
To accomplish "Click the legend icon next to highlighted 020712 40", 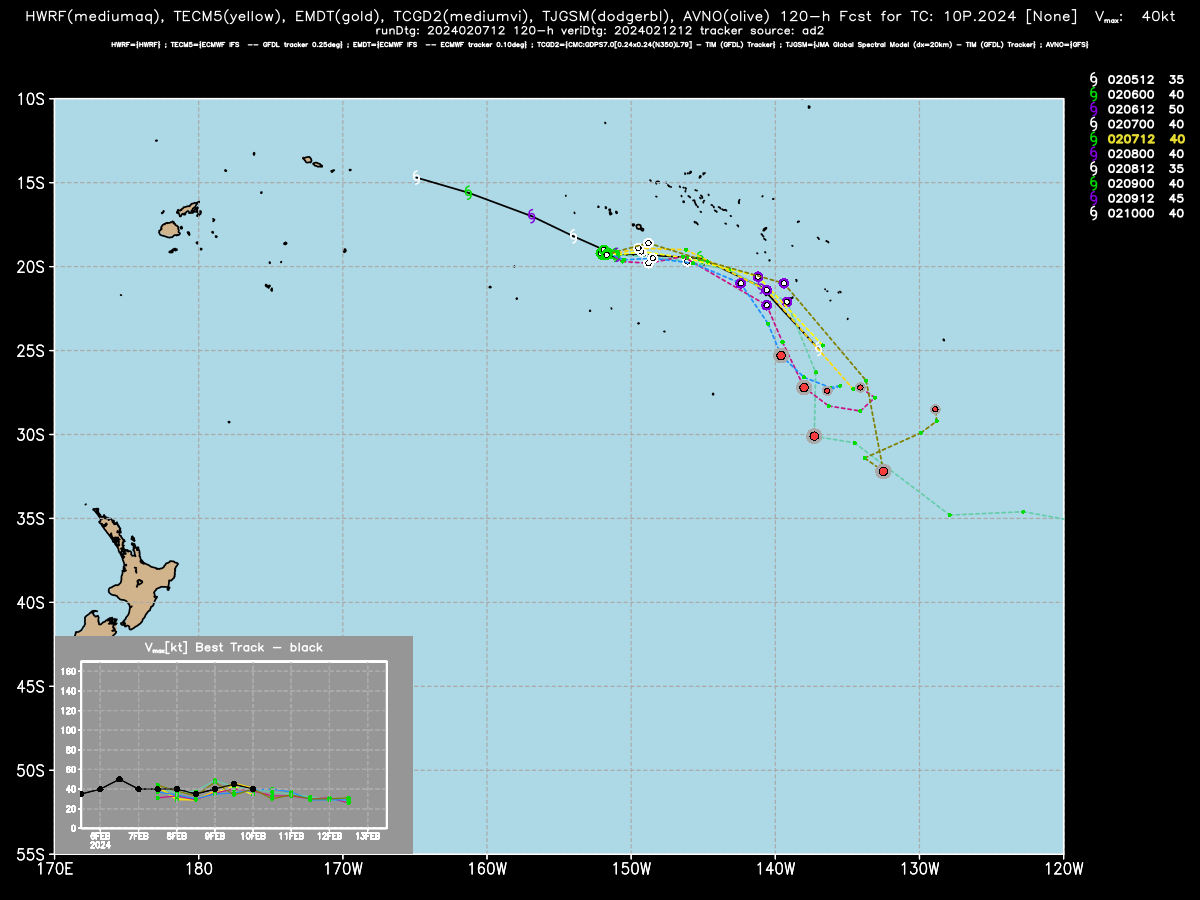I will (1093, 138).
